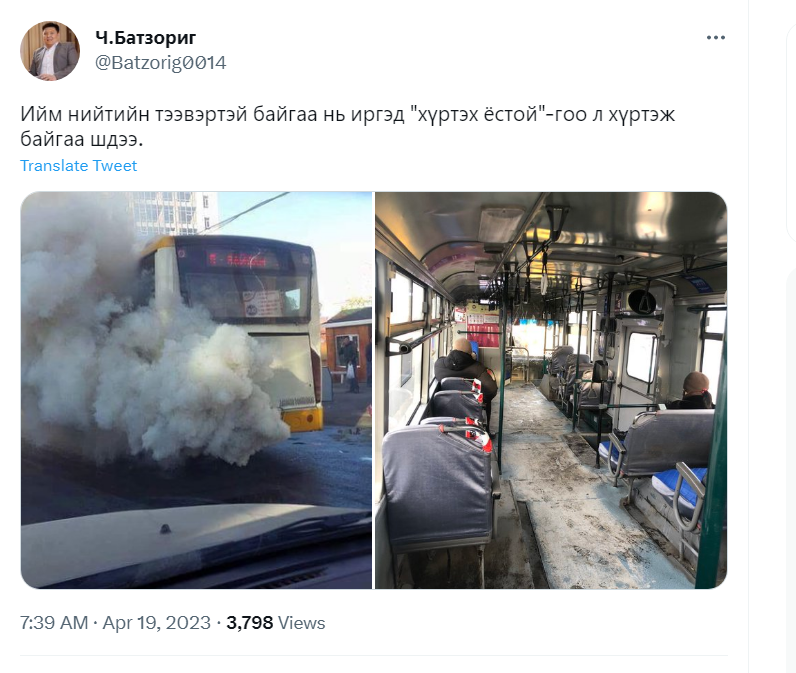Open the bus interior photo
Screen dimensions: 796x673
pyautogui.click(x=551, y=390)
